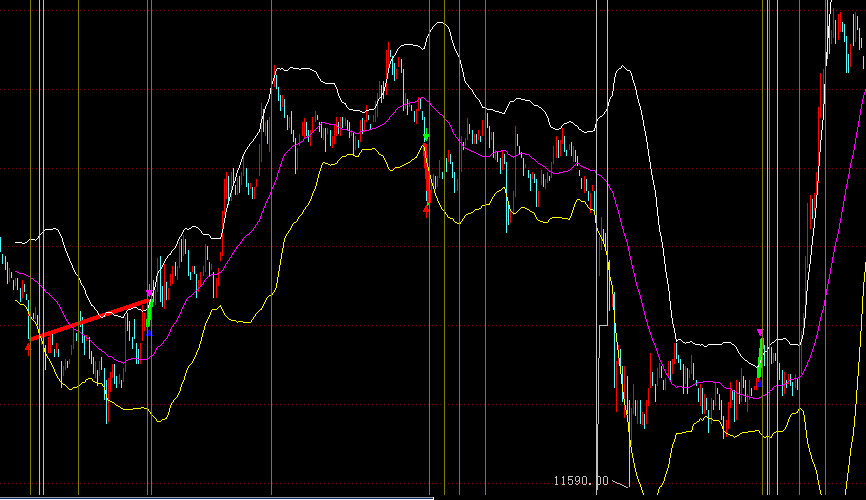Select the short steep red trade line mid-chart
This screenshot has width=866, height=500.
(x=426, y=173)
